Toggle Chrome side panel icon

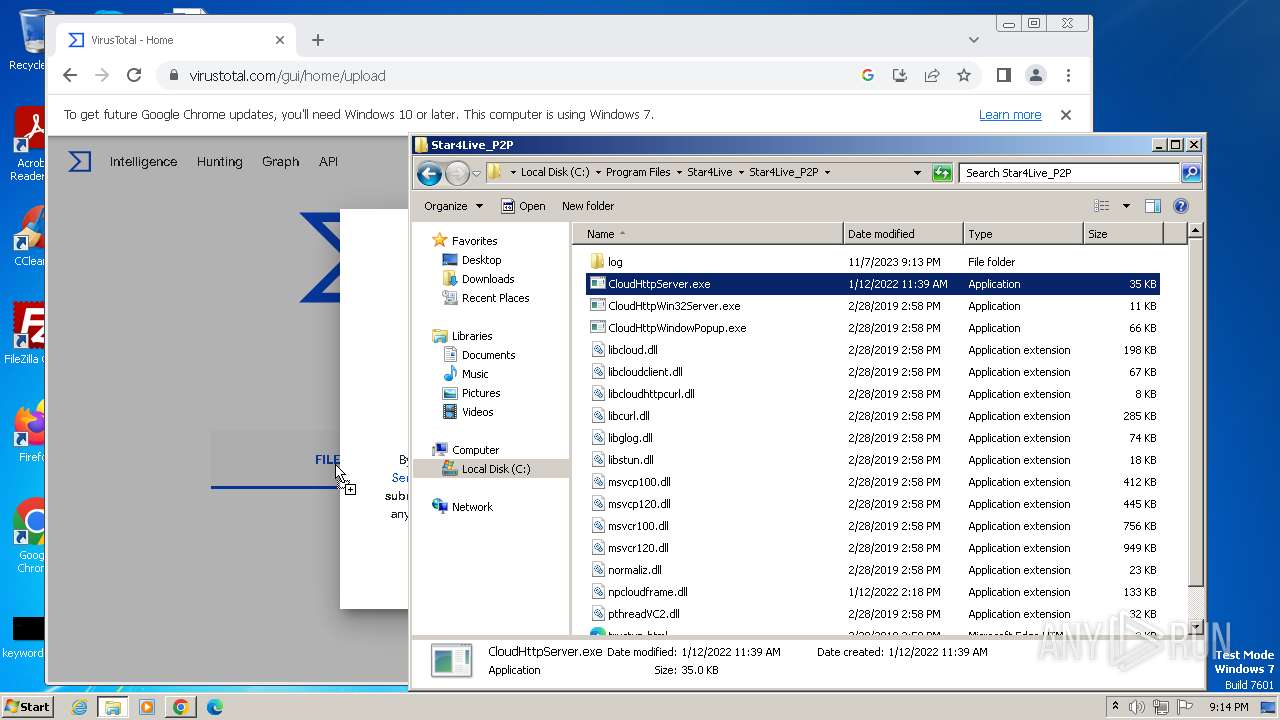coord(1004,75)
